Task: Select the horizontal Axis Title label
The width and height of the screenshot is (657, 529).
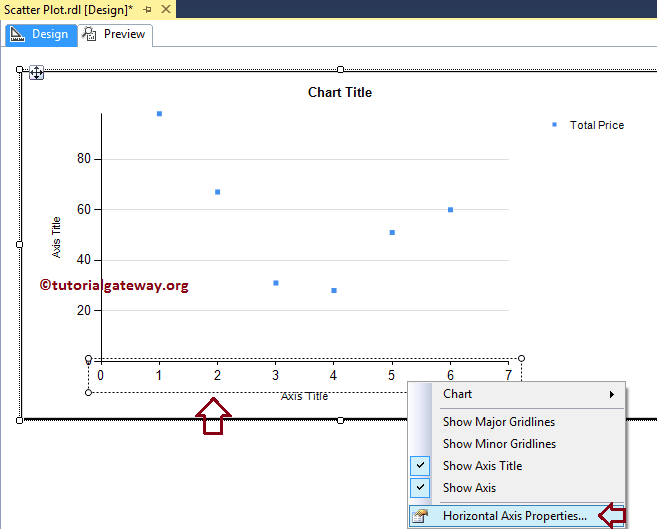Action: coord(304,396)
